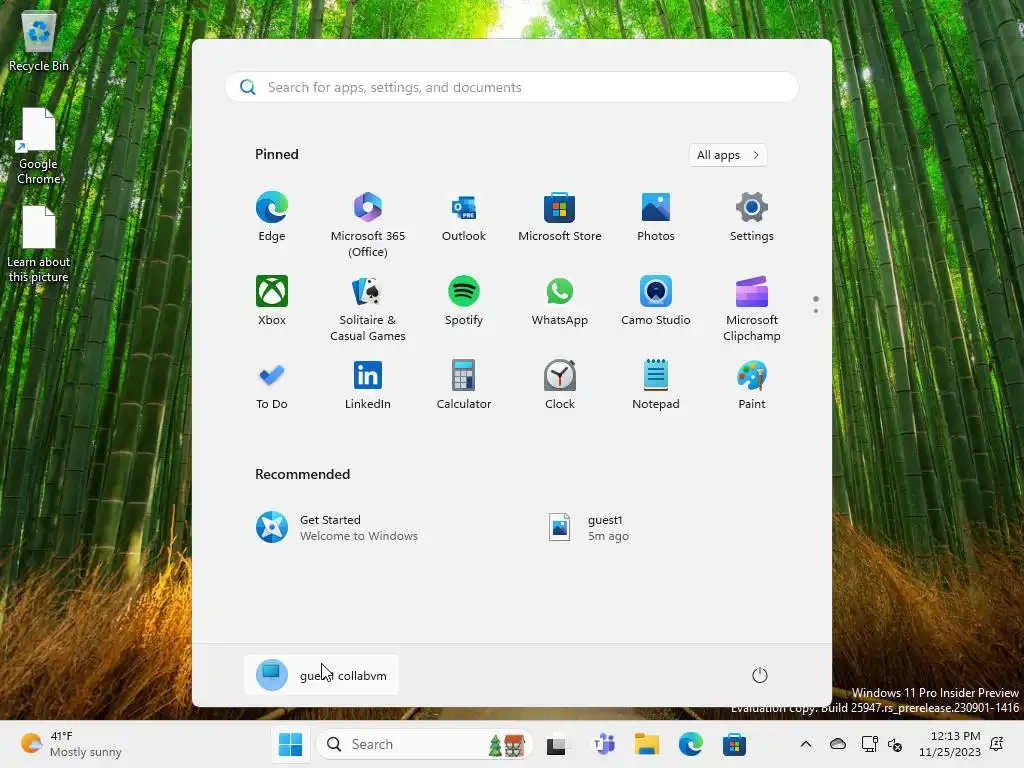The height and width of the screenshot is (768, 1024).
Task: Open File Explorer on the taskbar
Action: (x=647, y=744)
